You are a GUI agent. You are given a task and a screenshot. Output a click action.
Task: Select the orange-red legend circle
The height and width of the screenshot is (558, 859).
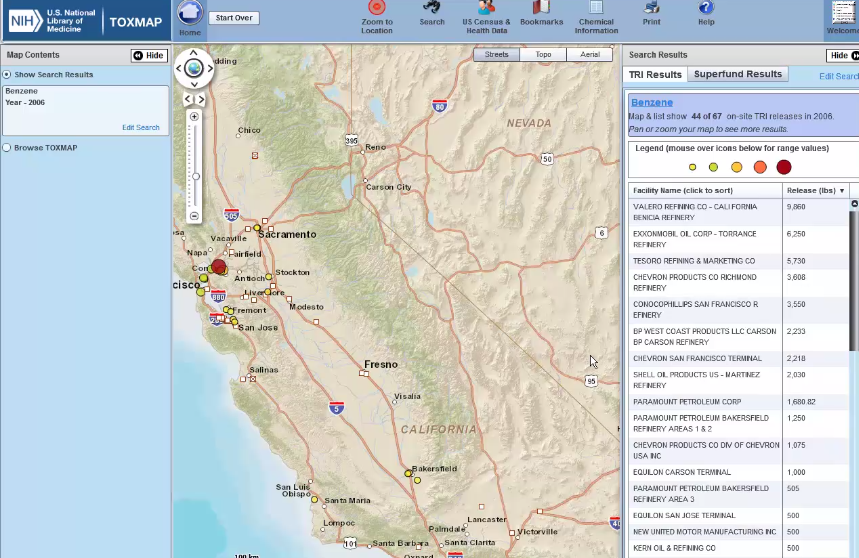pyautogui.click(x=760, y=167)
